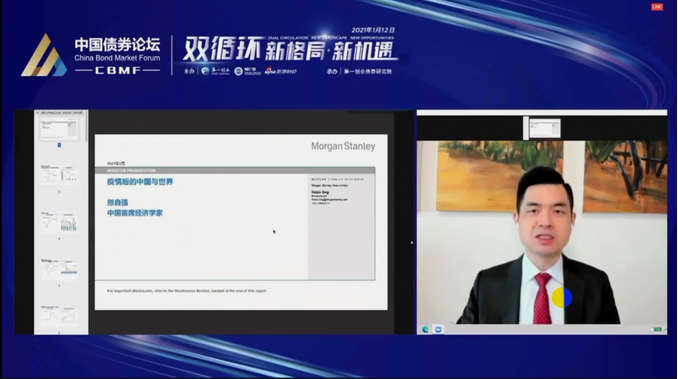Click Robin Xing's email address on slide

pos(329,200)
